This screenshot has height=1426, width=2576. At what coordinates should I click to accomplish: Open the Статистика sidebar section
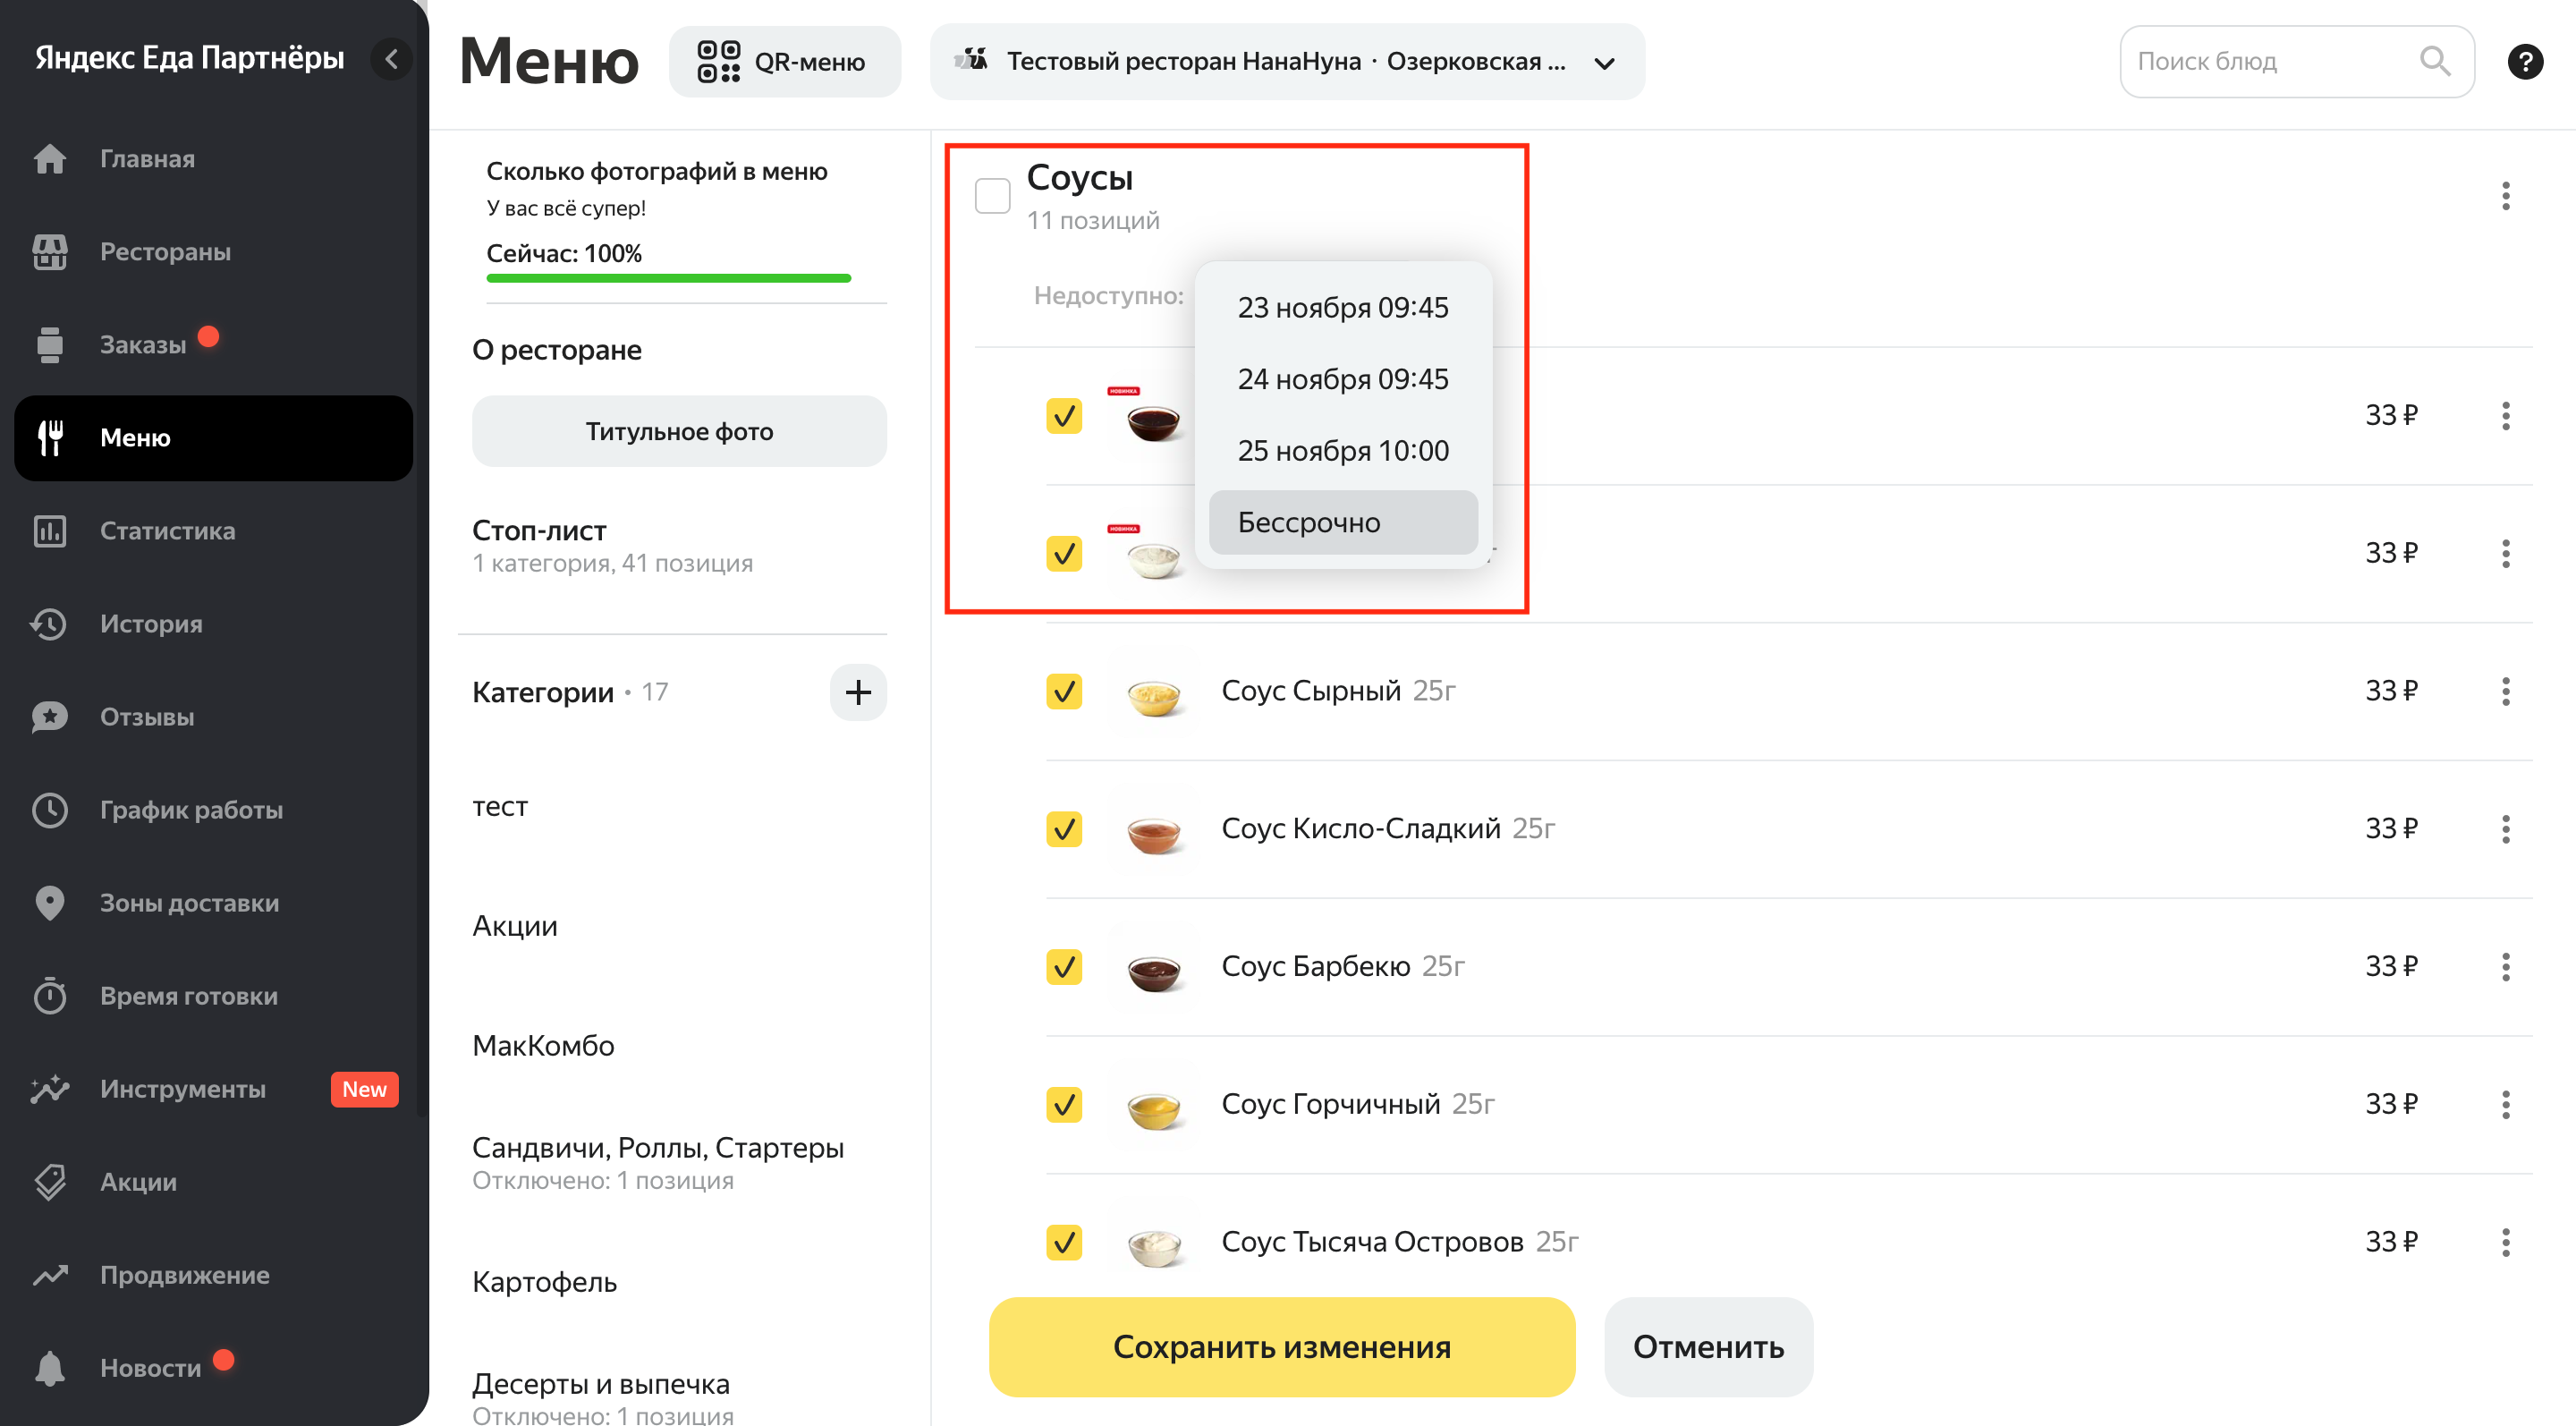tap(214, 531)
